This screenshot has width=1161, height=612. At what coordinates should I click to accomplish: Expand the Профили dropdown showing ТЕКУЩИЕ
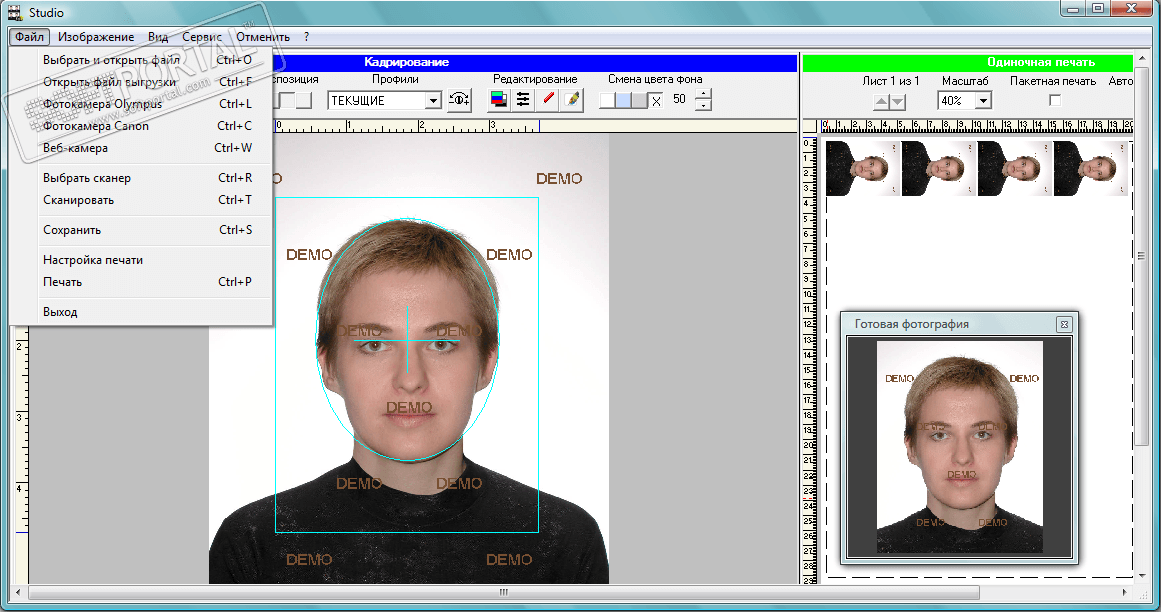[x=433, y=100]
